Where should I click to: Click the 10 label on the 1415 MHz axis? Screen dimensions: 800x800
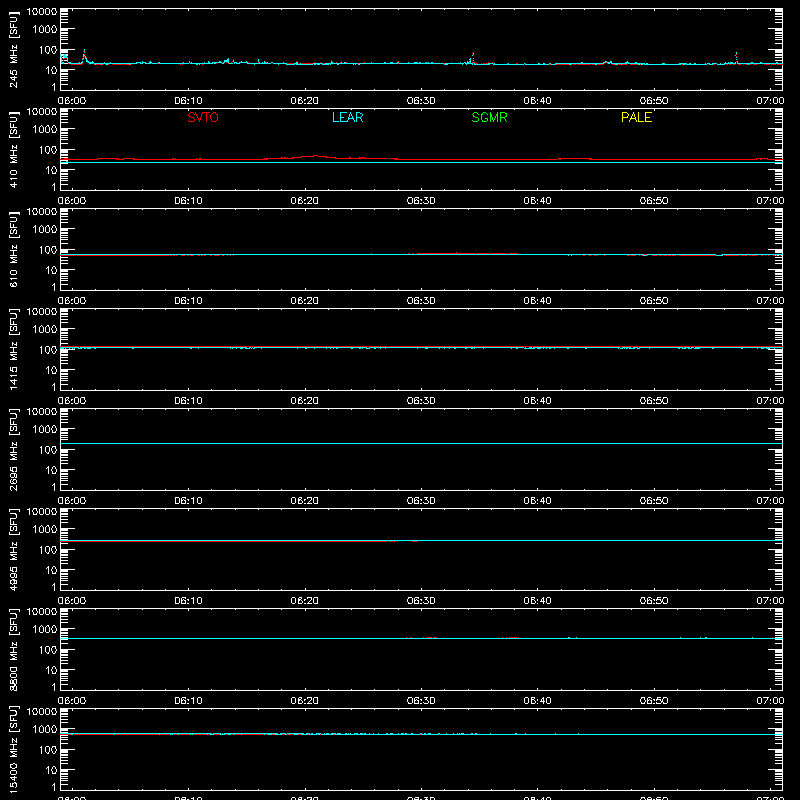pyautogui.click(x=51, y=370)
